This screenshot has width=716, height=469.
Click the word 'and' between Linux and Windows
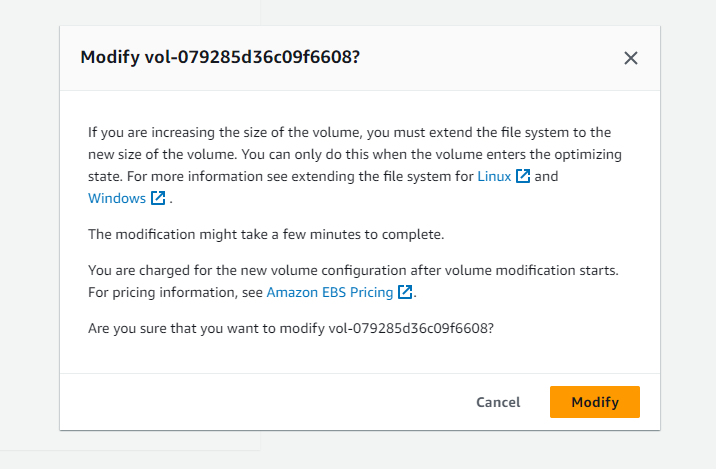546,176
